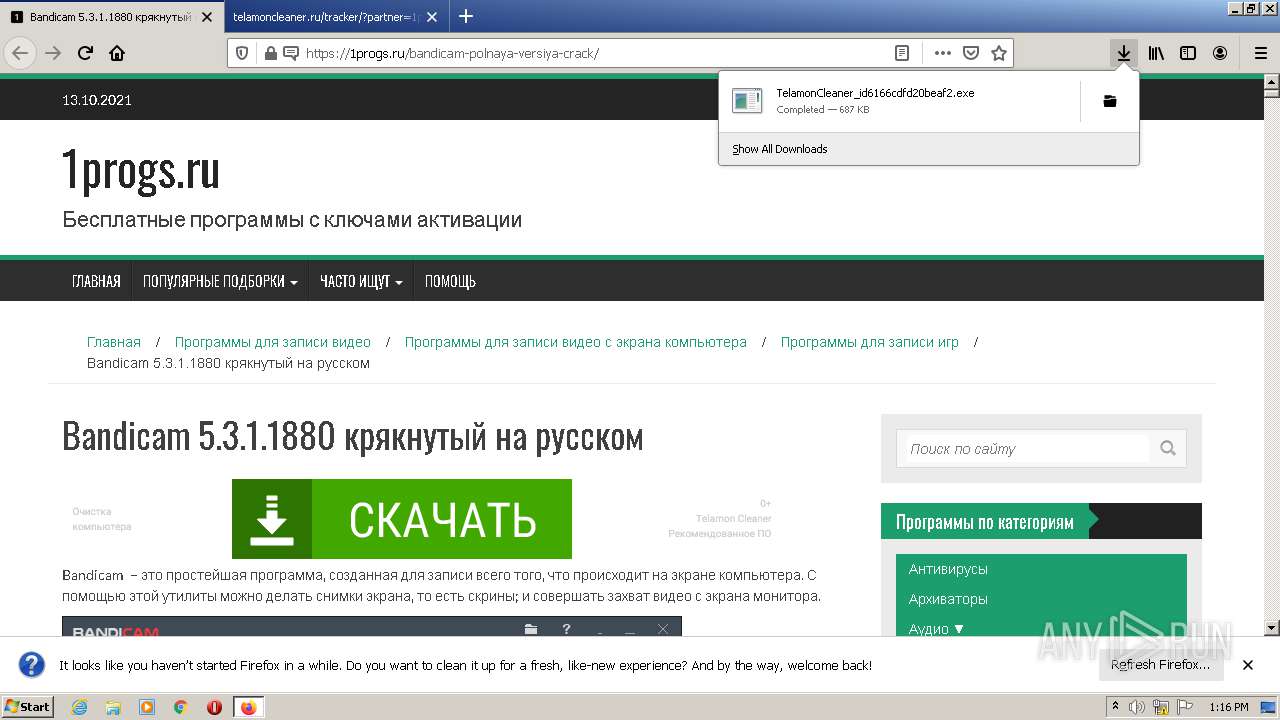
Task: Click Telamon Cleaner ad text
Action: click(733, 519)
